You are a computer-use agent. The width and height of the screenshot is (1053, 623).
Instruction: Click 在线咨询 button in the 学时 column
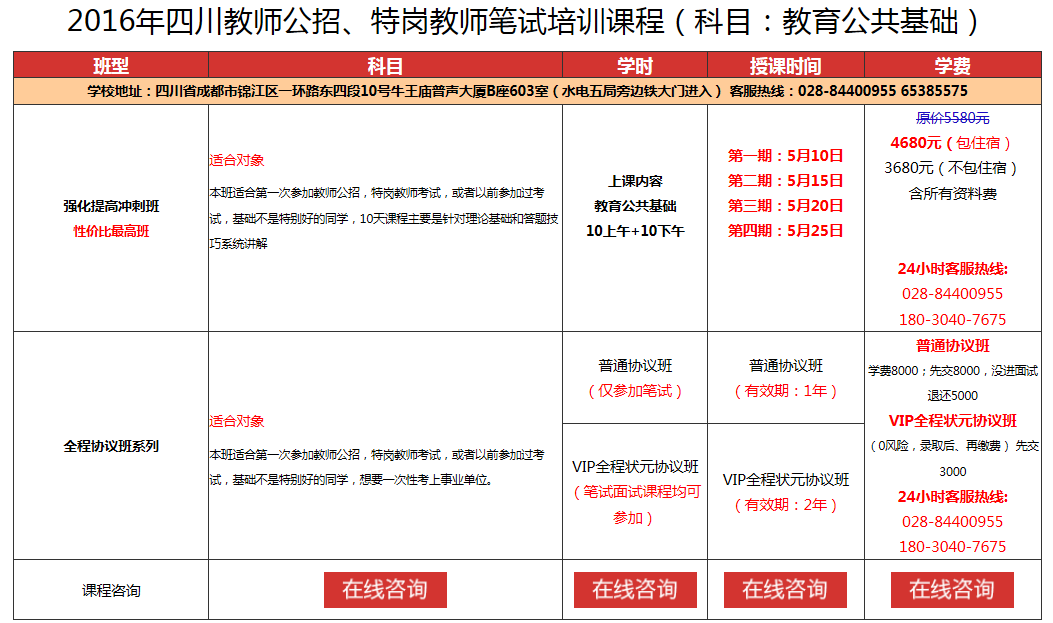634,589
